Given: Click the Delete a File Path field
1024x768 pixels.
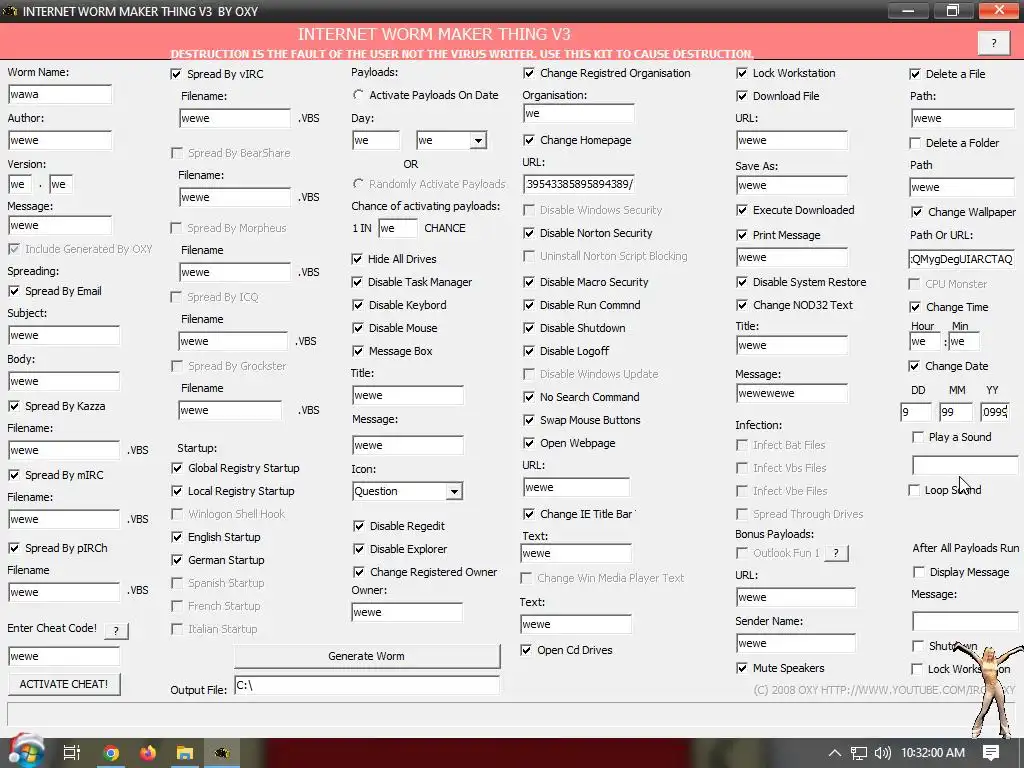Looking at the screenshot, I should 963,118.
